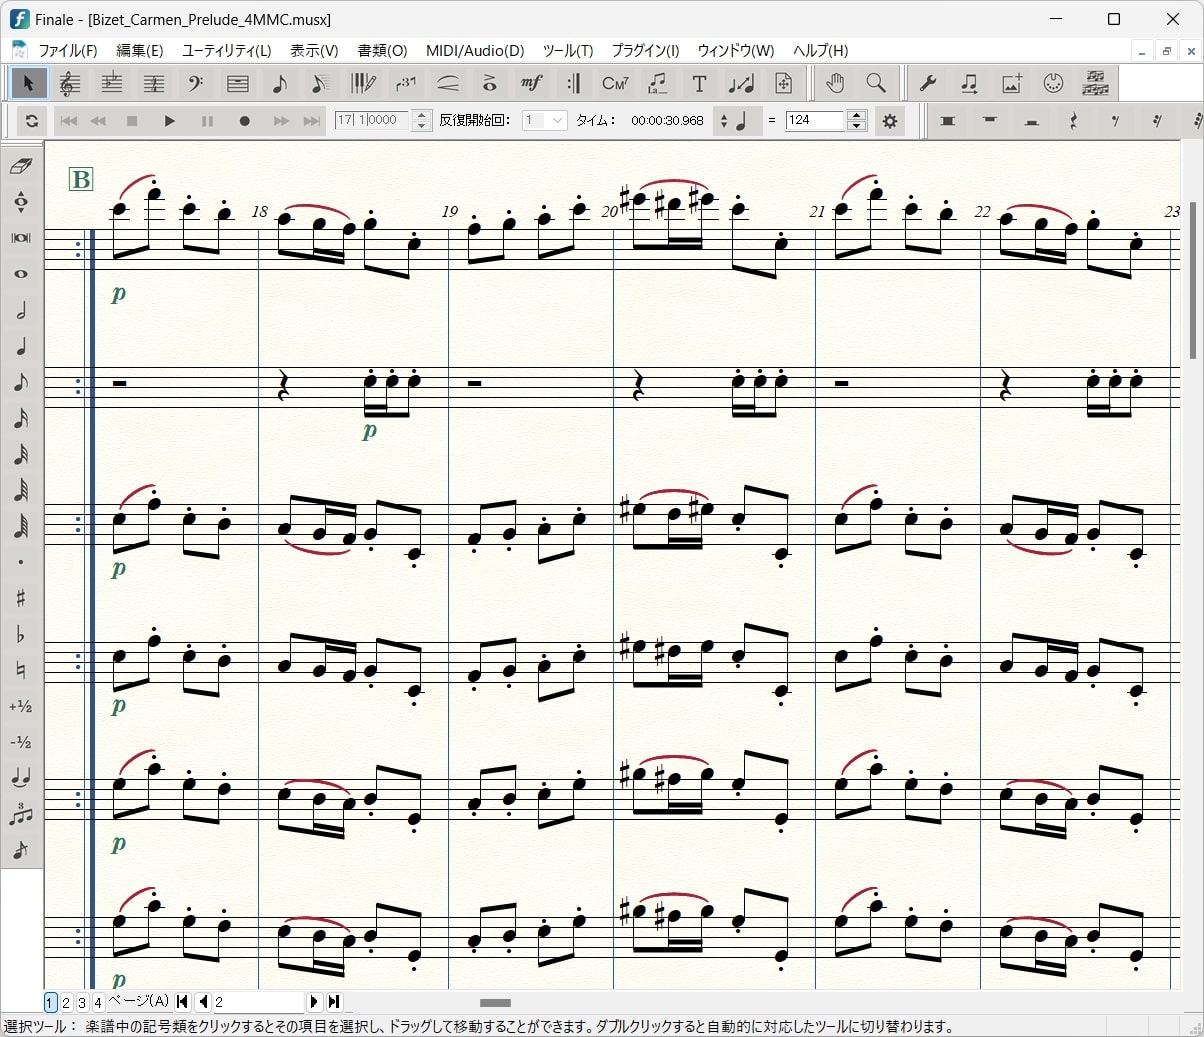Open the プラグイン(I) menu

[645, 50]
